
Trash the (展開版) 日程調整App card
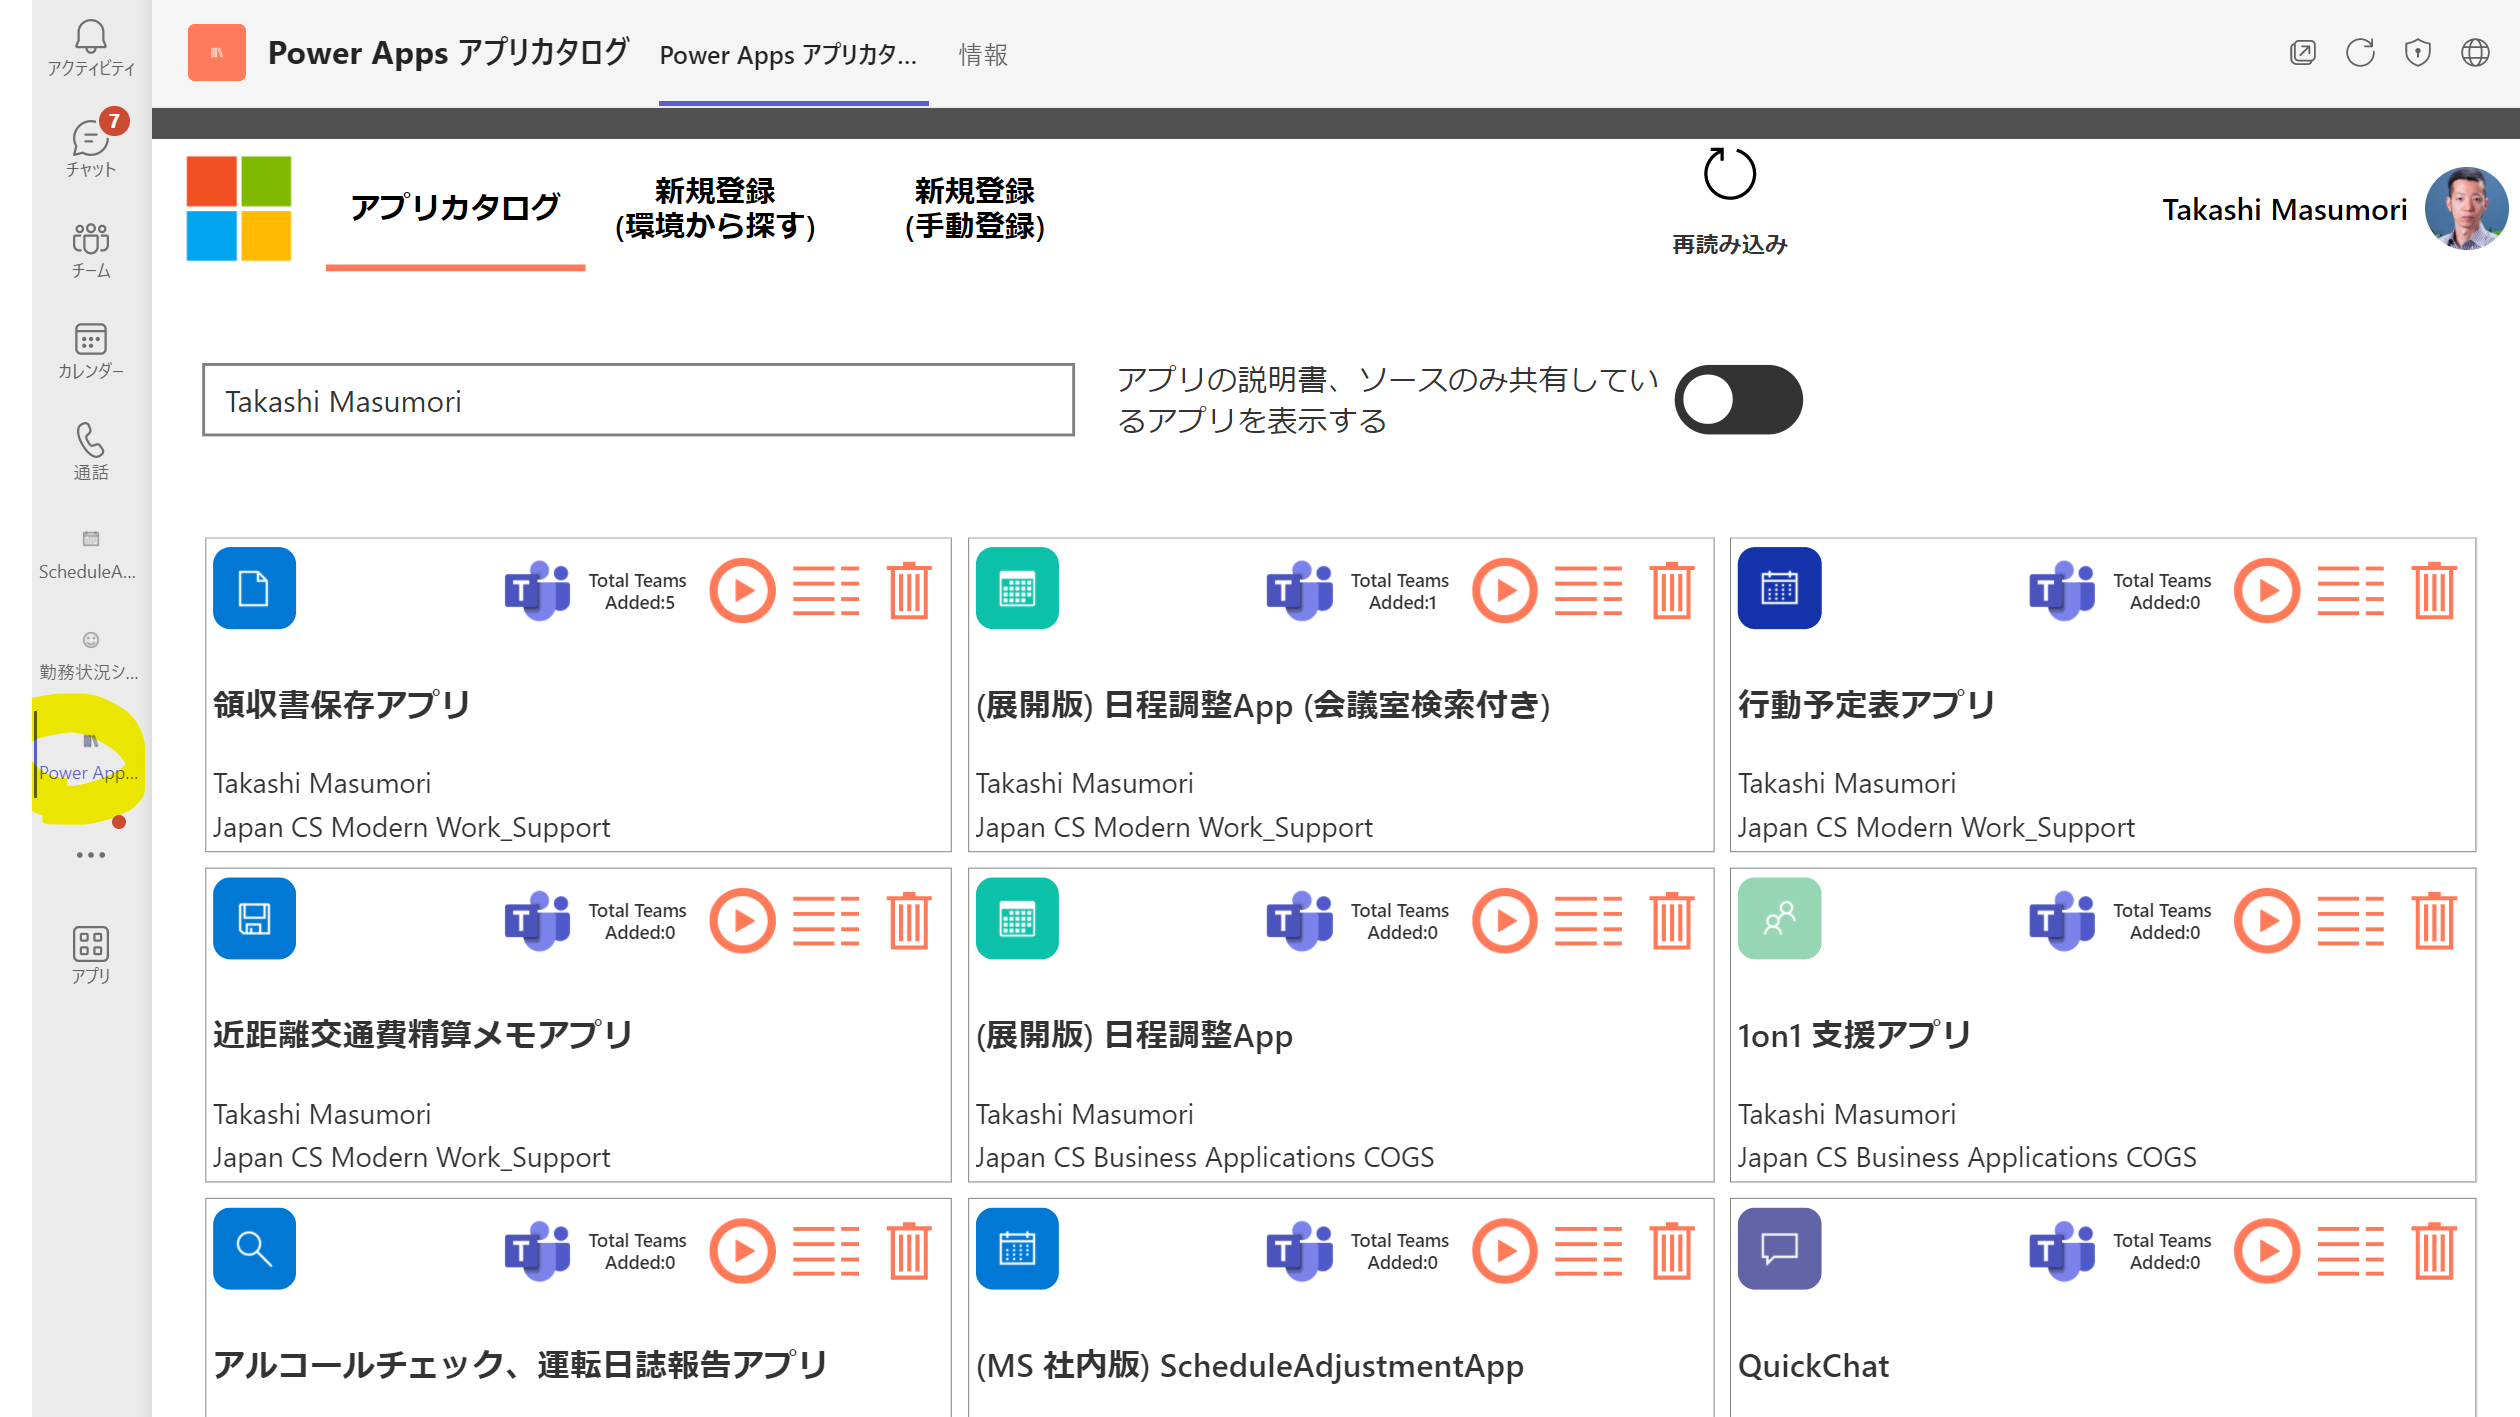coord(1671,920)
